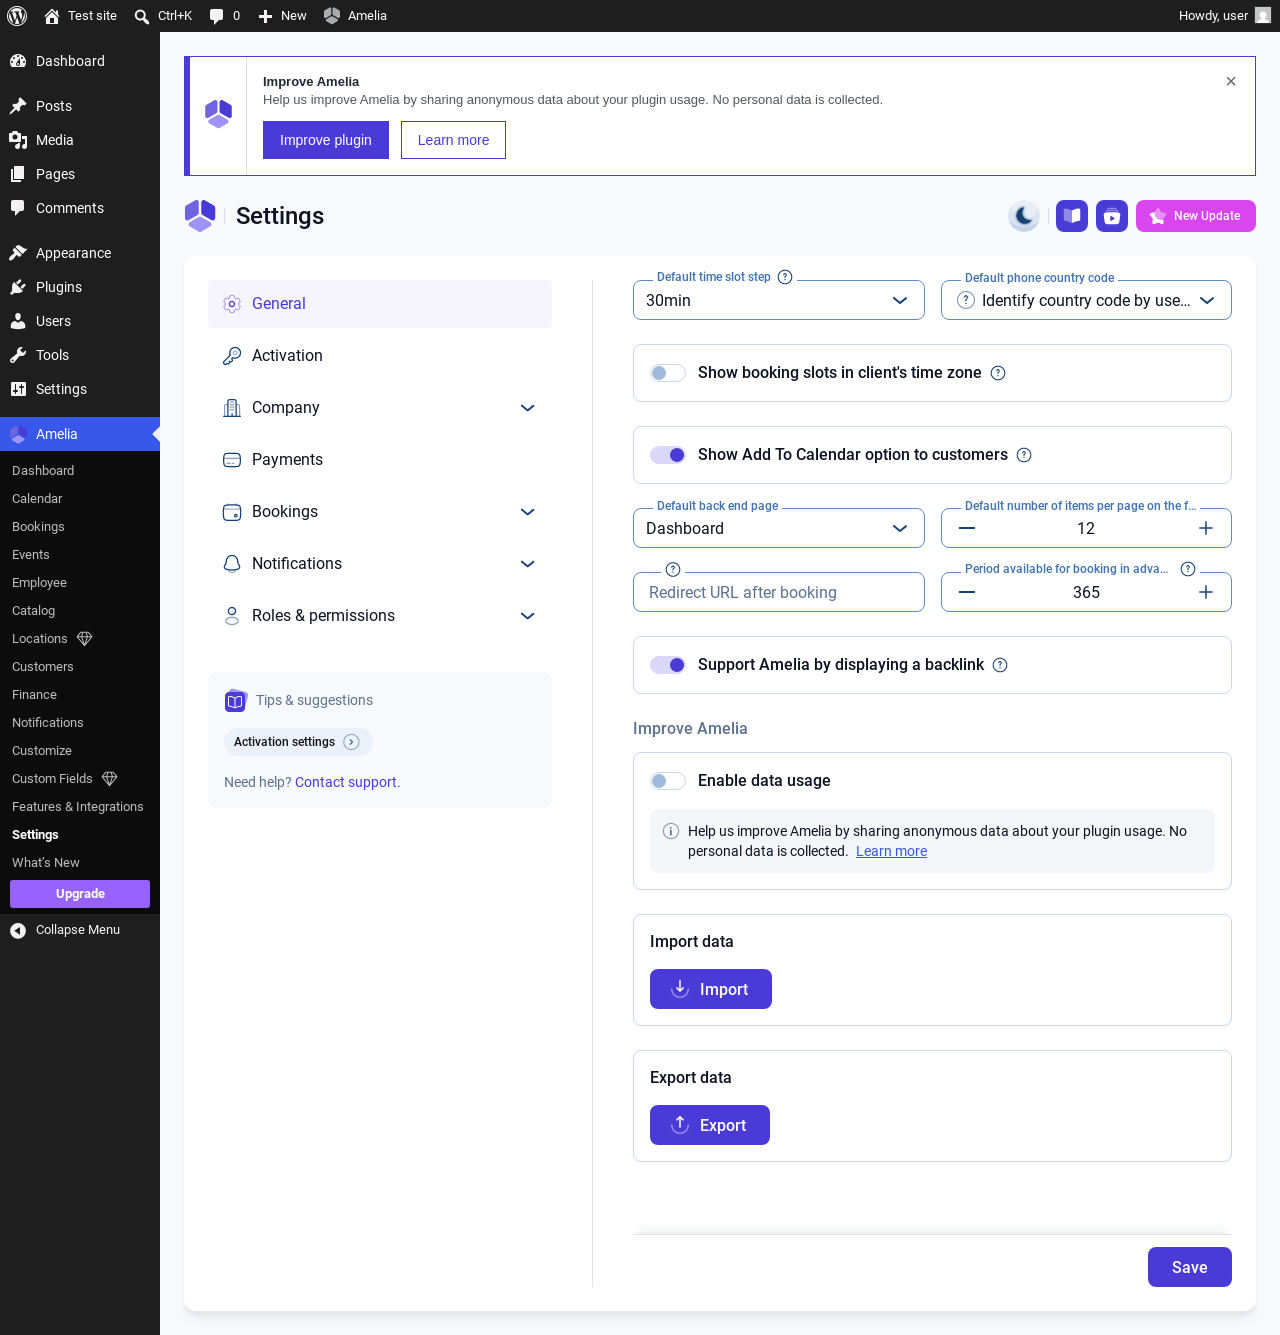Open Test site home link

80,16
